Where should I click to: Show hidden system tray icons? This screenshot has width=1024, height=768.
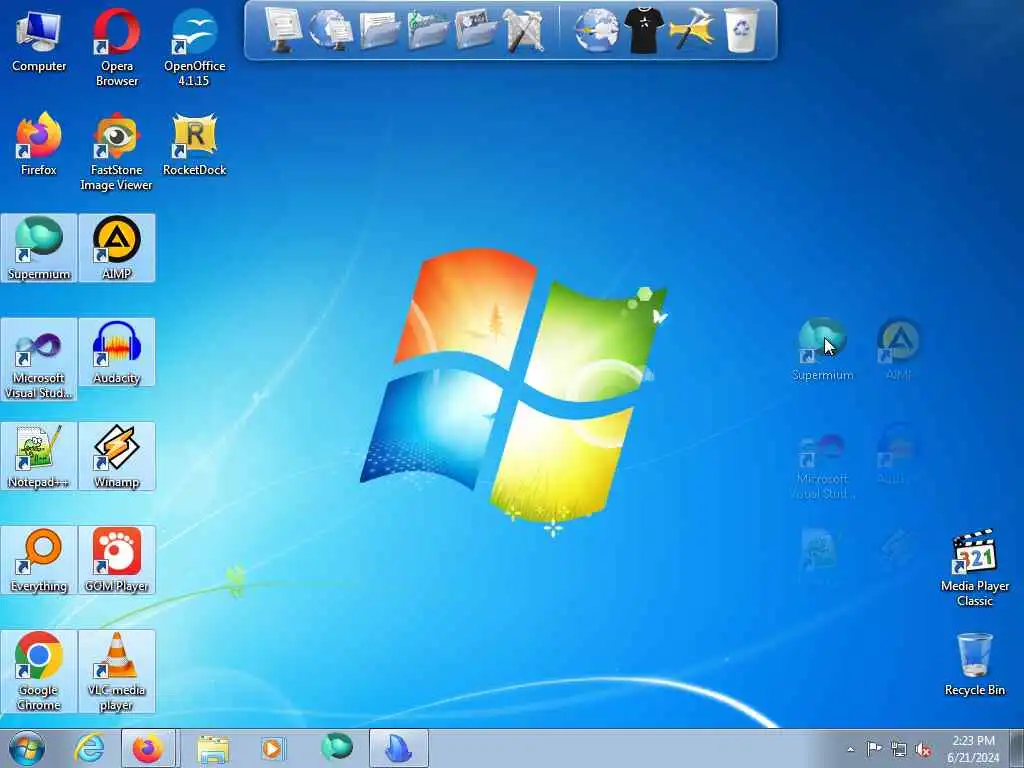point(850,749)
